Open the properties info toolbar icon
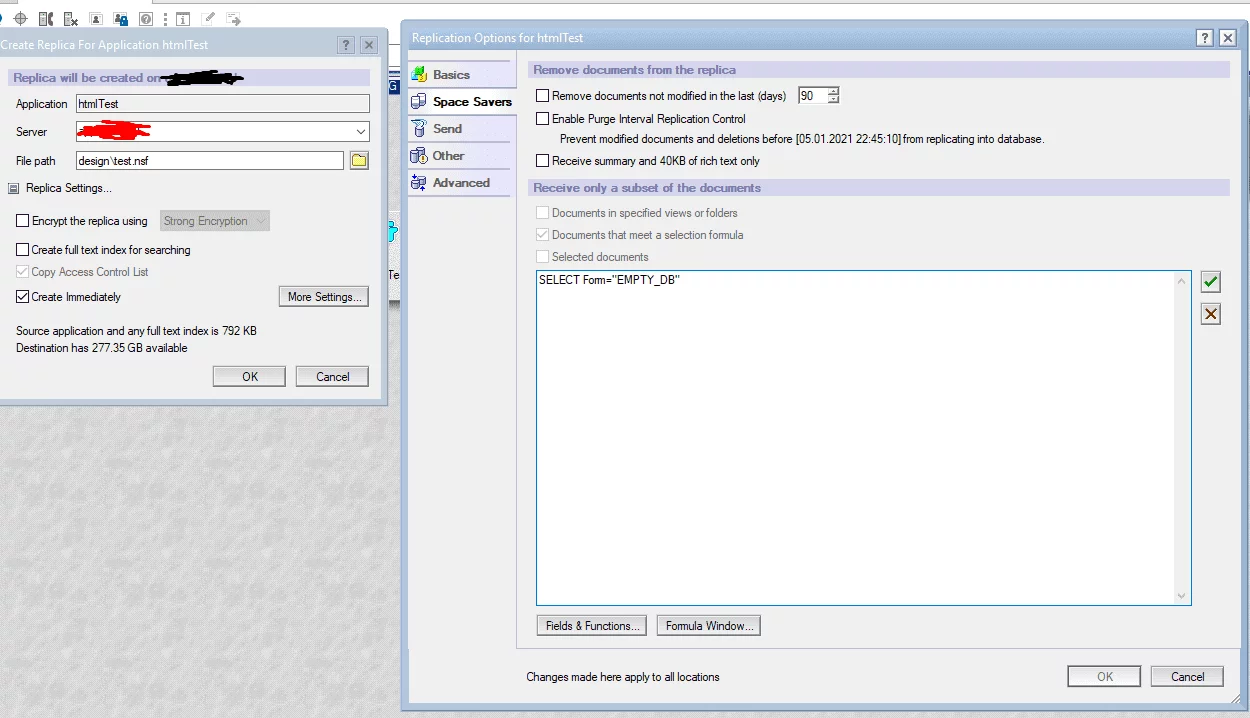This screenshot has height=718, width=1250. pos(183,18)
